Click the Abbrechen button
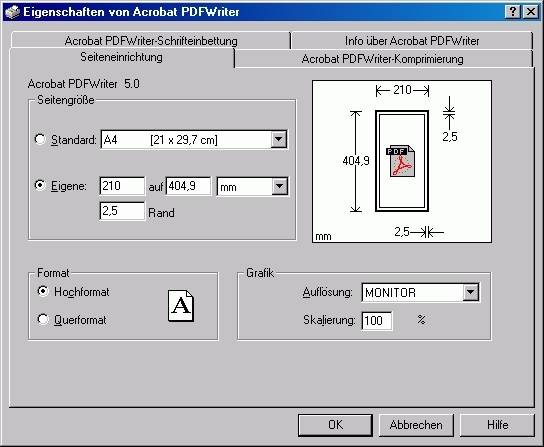Image resolution: width=544 pixels, height=447 pixels. [x=416, y=425]
